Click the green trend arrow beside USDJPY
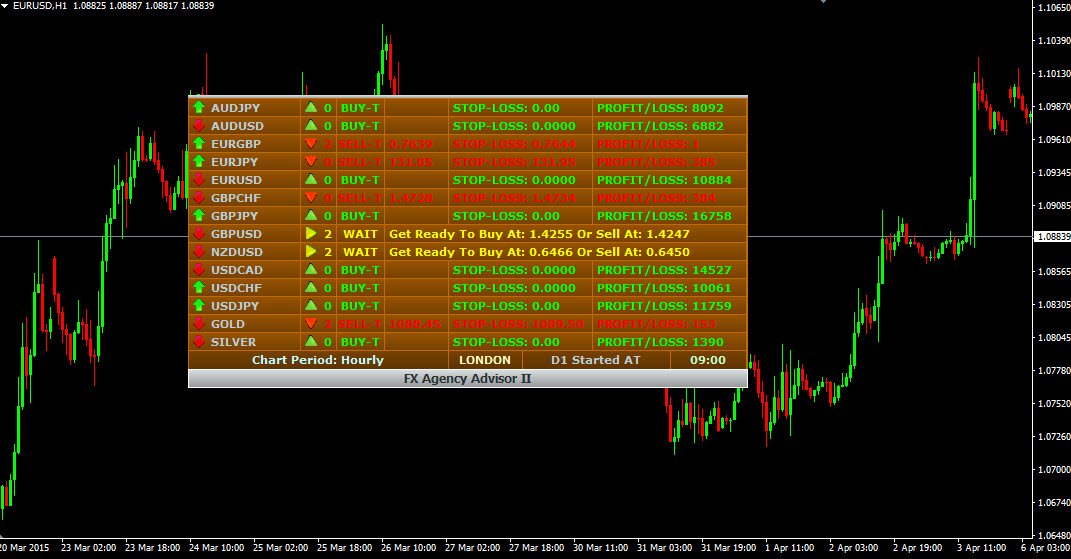1071x559 pixels. [x=199, y=305]
